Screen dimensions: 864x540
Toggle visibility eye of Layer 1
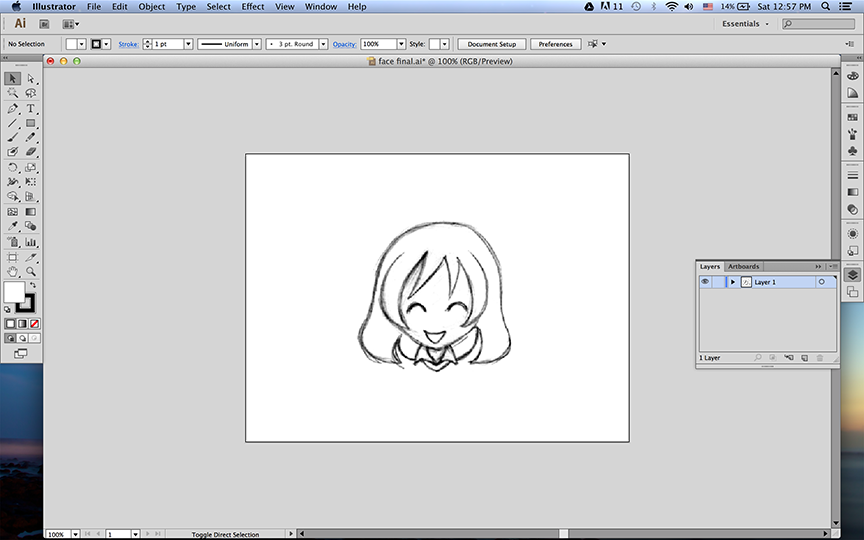pyautogui.click(x=705, y=282)
